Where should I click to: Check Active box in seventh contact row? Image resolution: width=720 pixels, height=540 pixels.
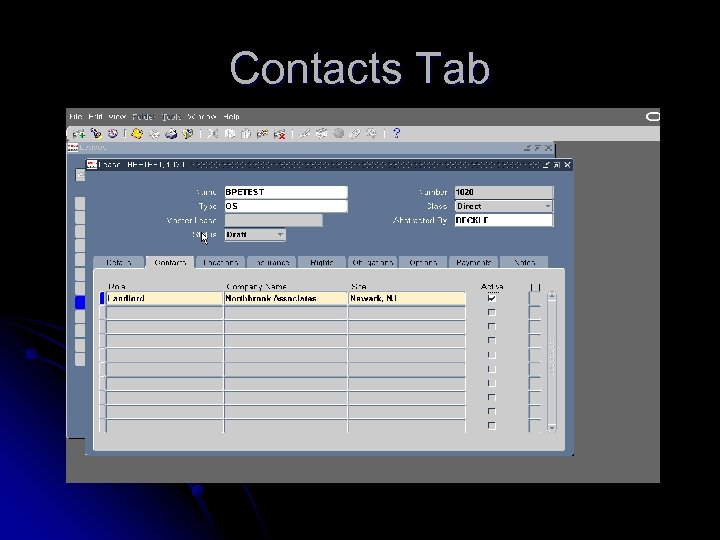coord(492,383)
